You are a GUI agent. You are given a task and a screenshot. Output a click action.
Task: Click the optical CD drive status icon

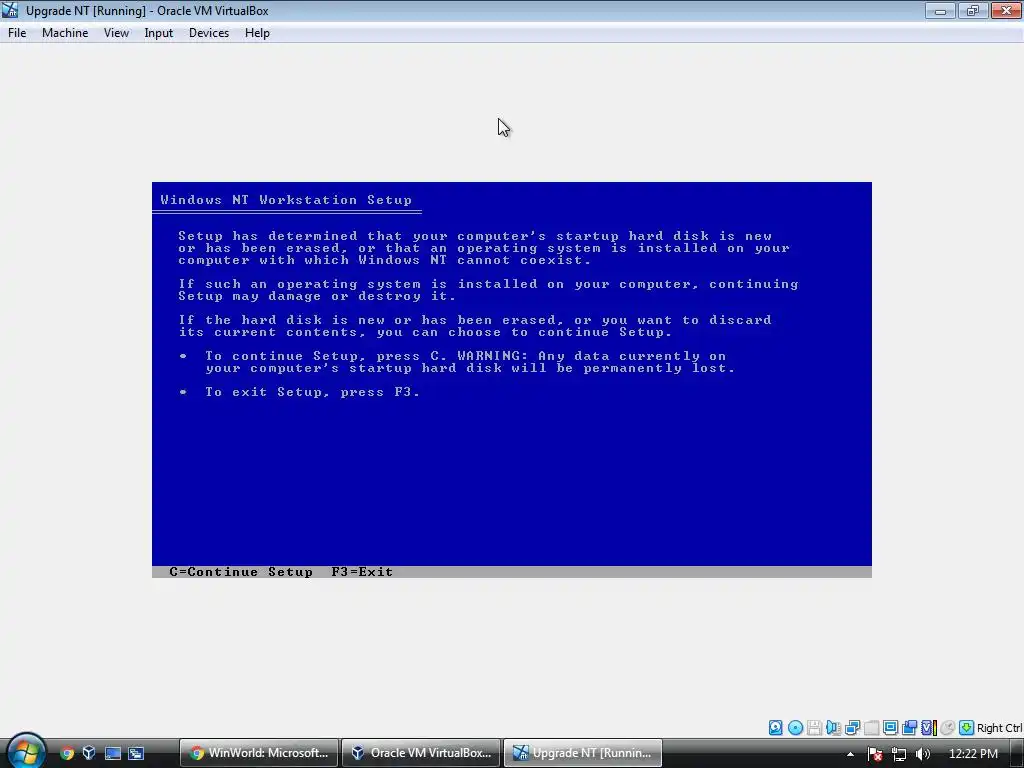coord(795,728)
